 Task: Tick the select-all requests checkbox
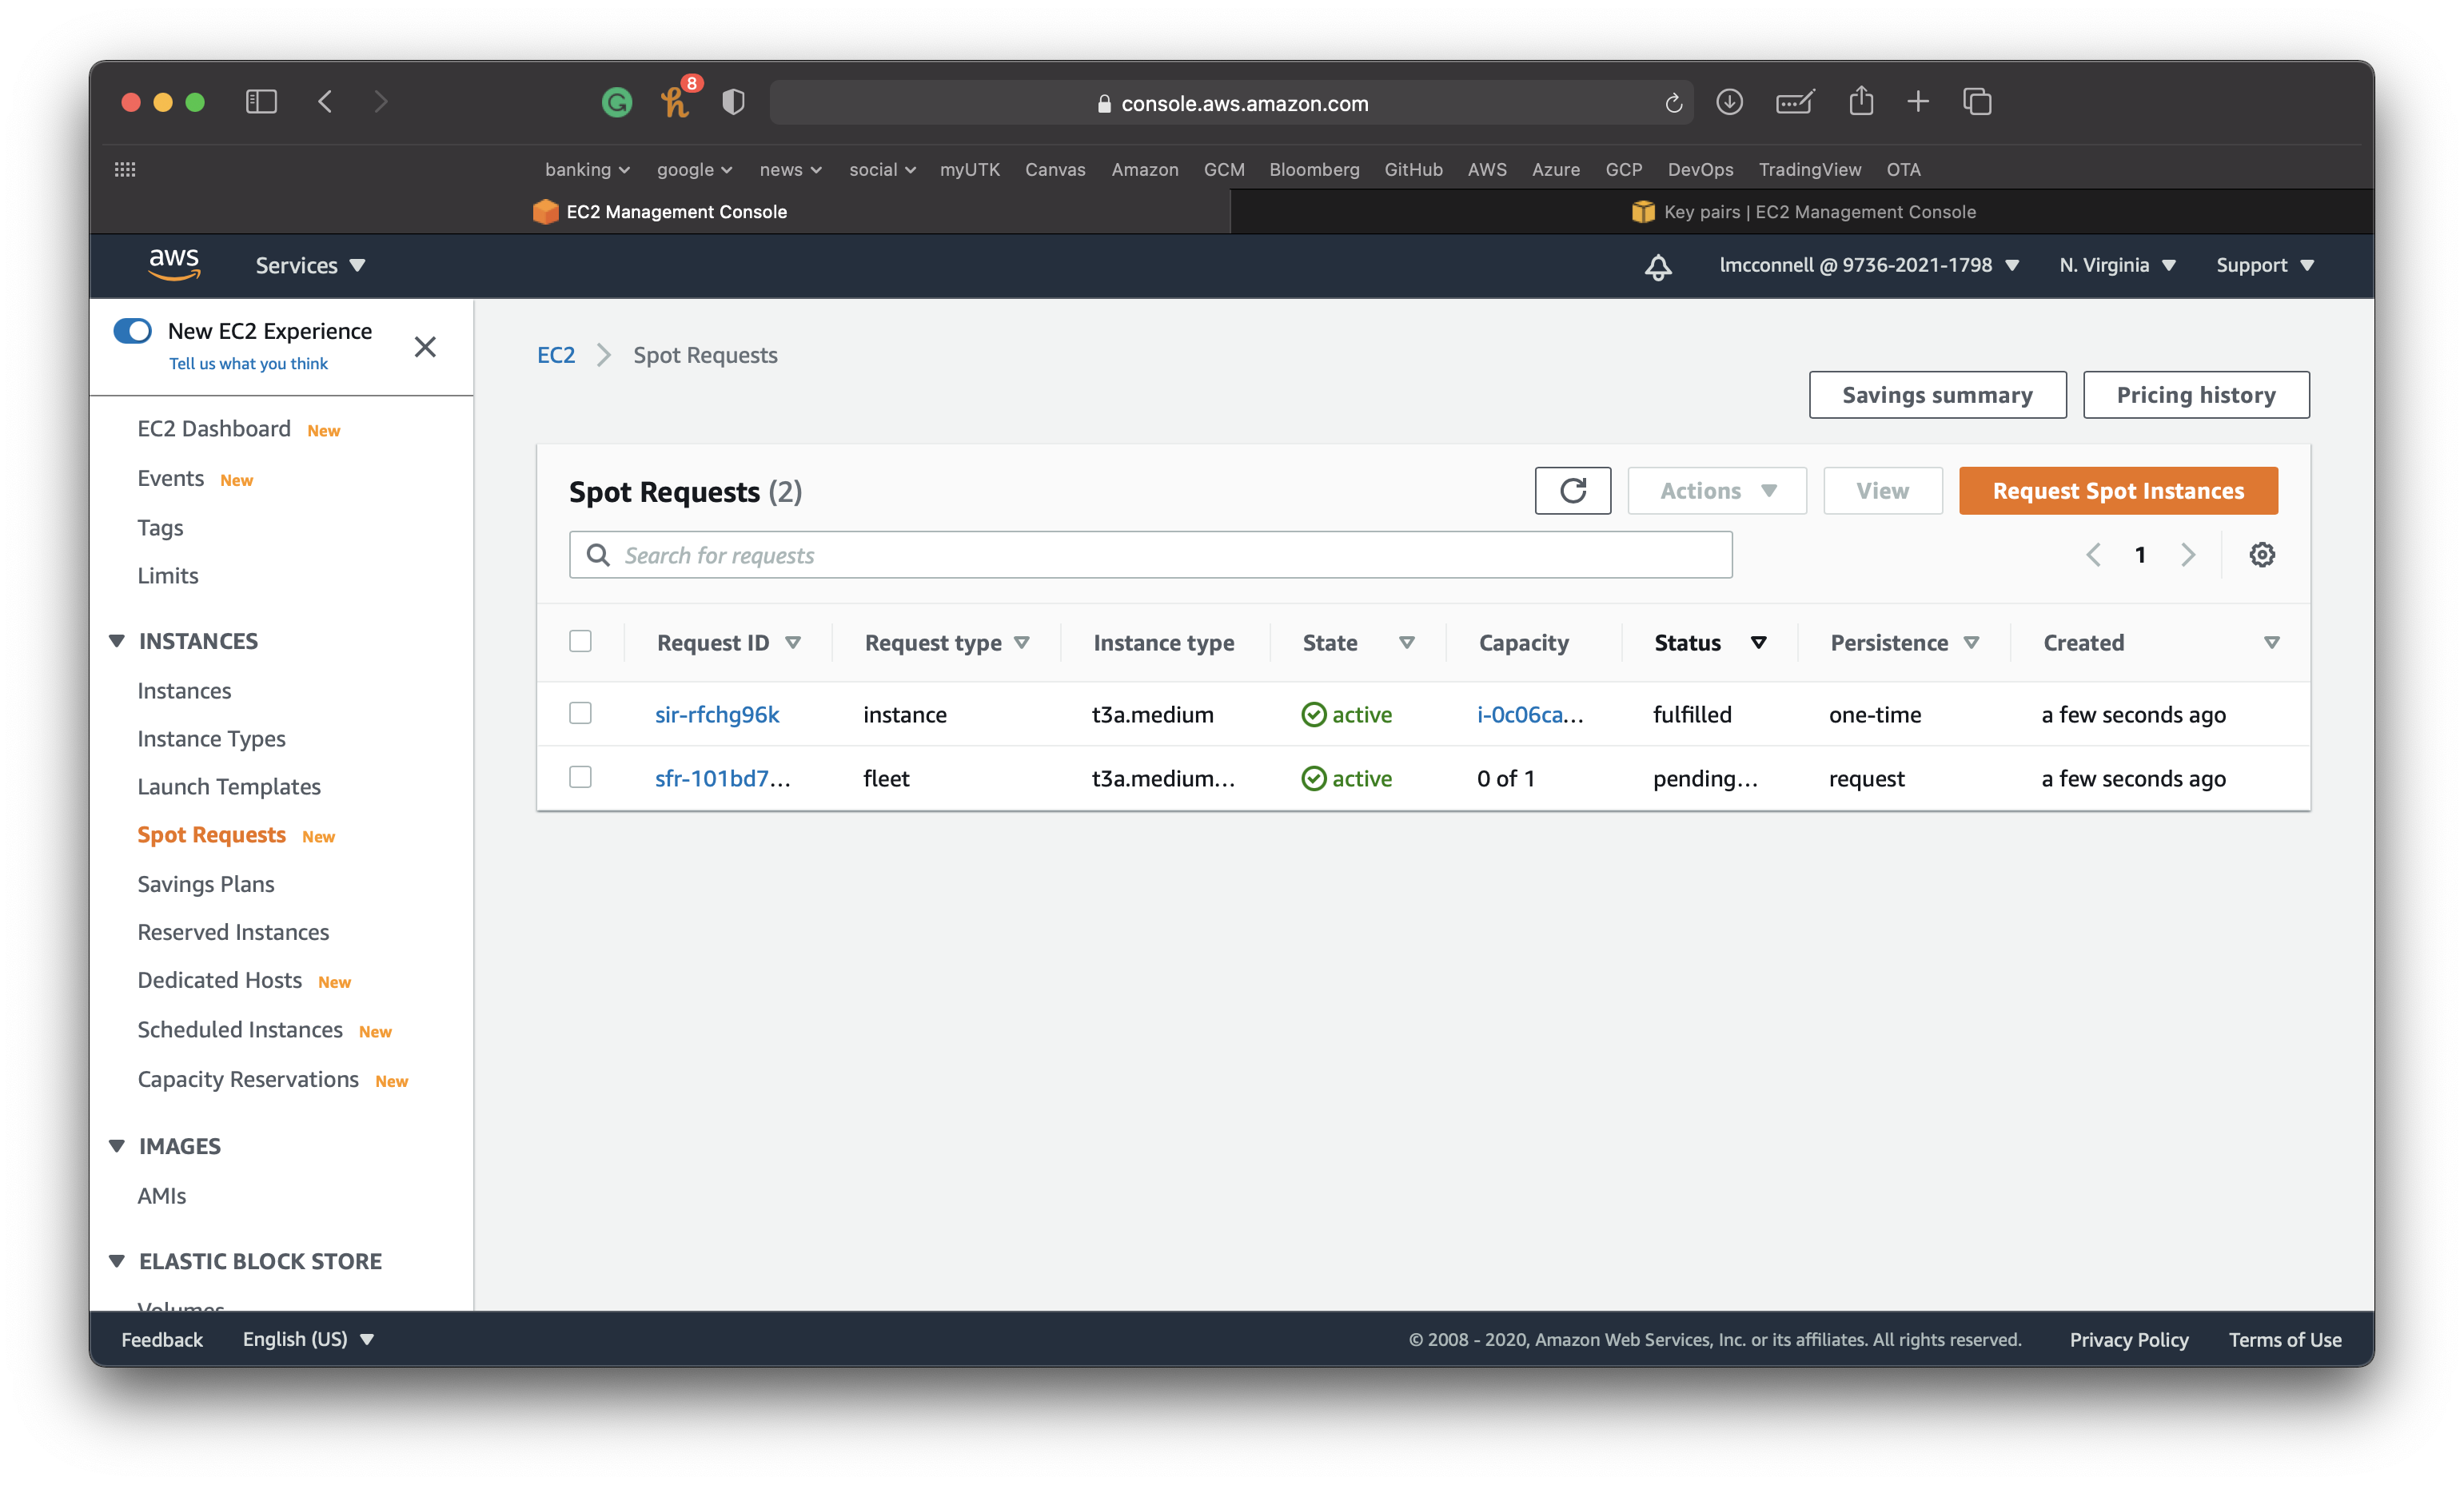point(580,642)
